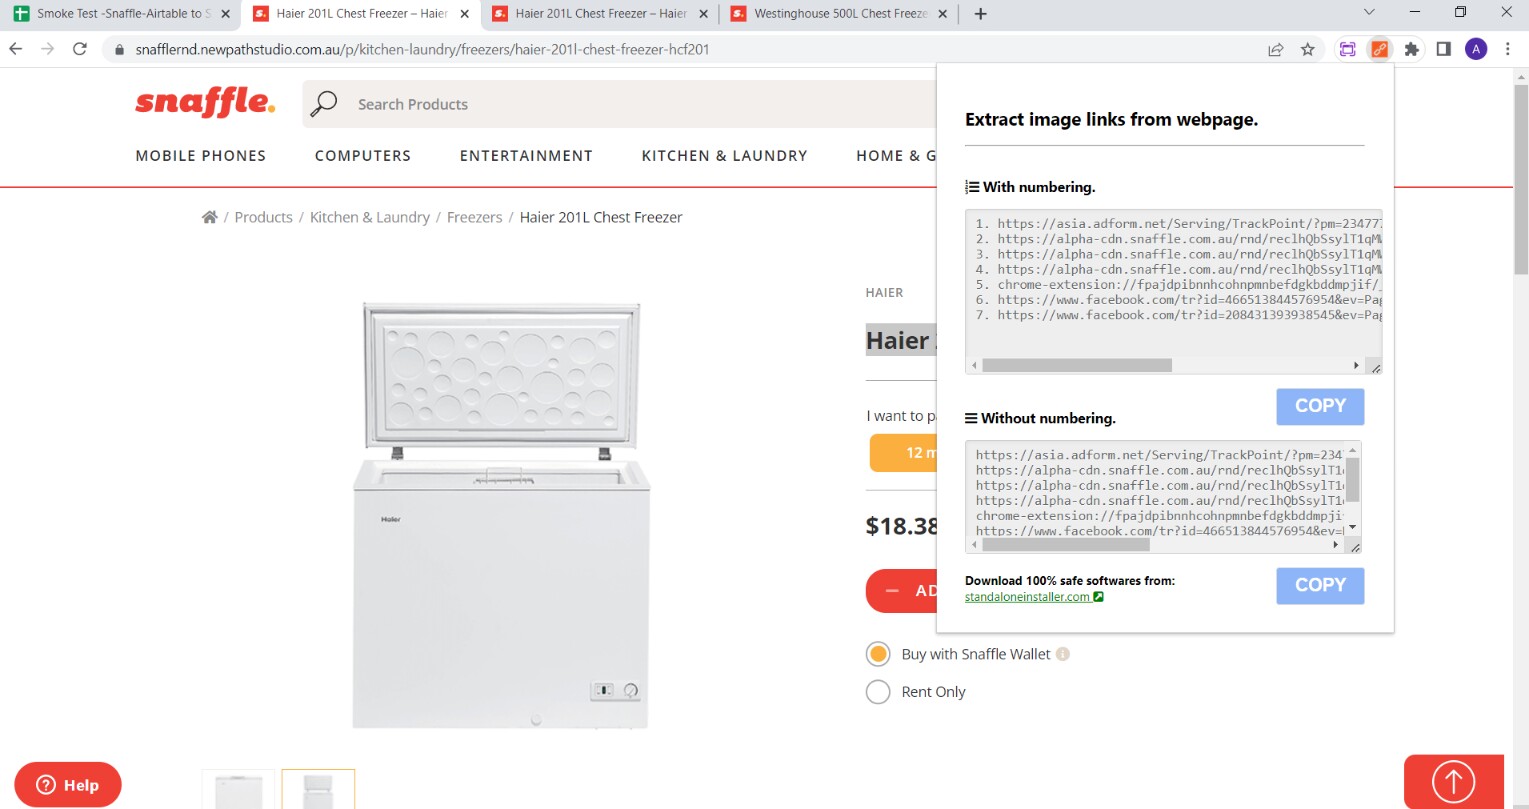
Task: Open the Kitchen & Laundry breadcrumb link
Action: (370, 217)
